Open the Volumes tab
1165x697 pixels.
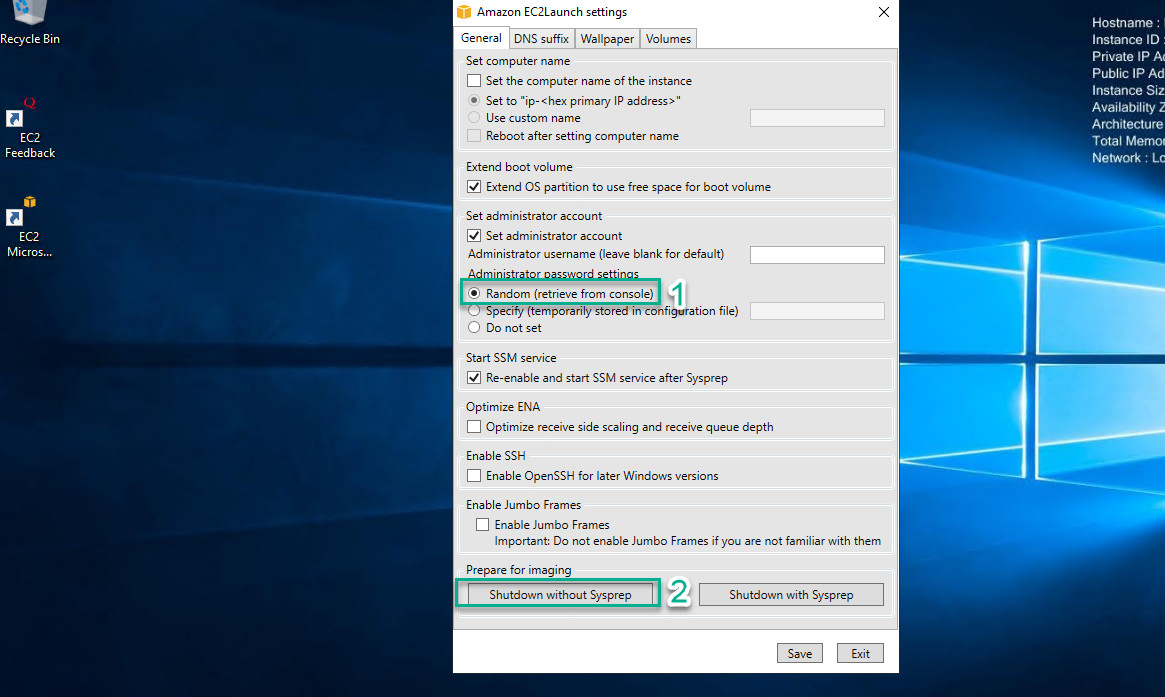[x=668, y=39]
